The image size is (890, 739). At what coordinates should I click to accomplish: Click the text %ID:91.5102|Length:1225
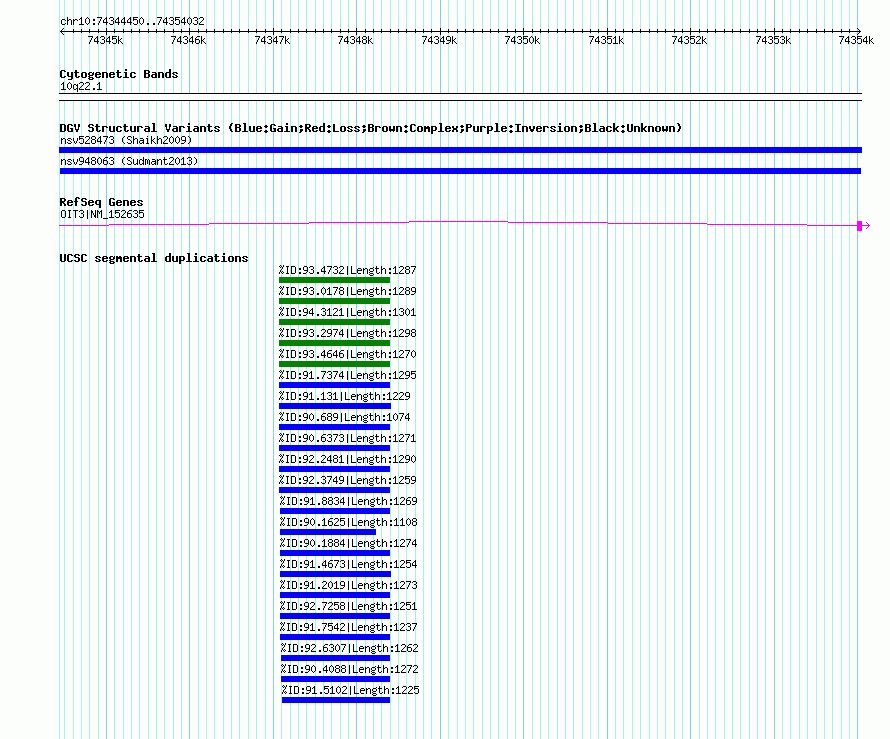(351, 690)
